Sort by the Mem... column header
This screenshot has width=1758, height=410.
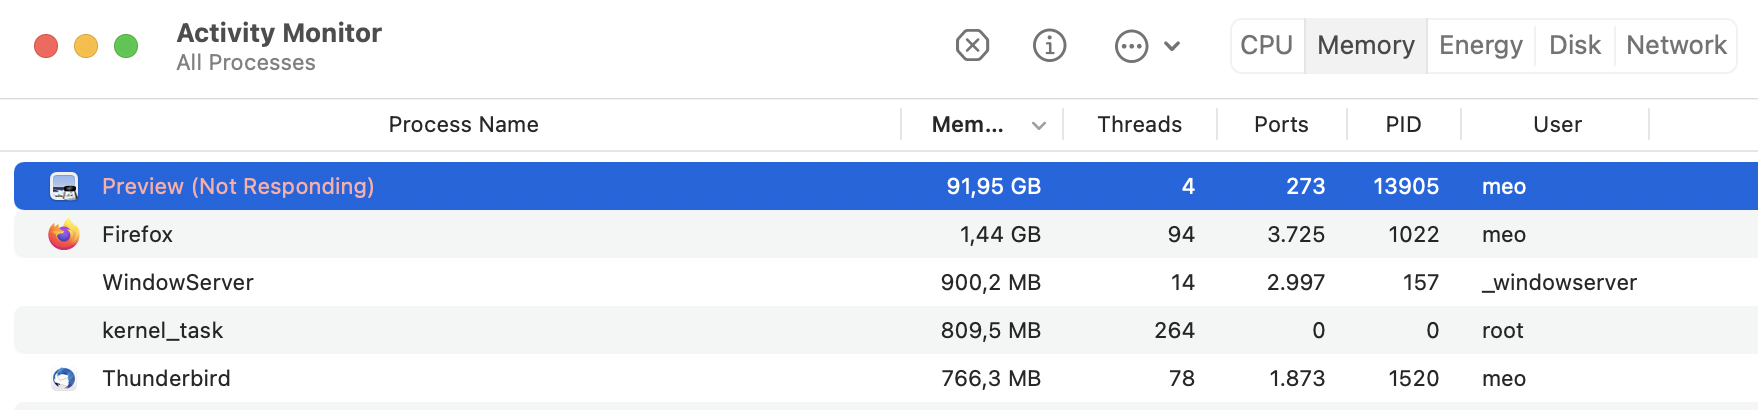[967, 124]
